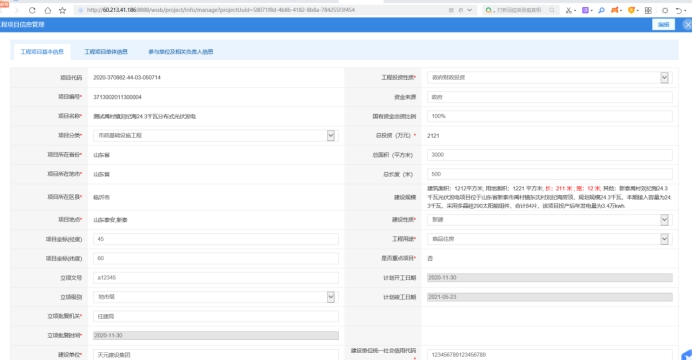The height and width of the screenshot is (360, 693).
Task: Click the 总面积 field showing 3000
Action: click(549, 155)
